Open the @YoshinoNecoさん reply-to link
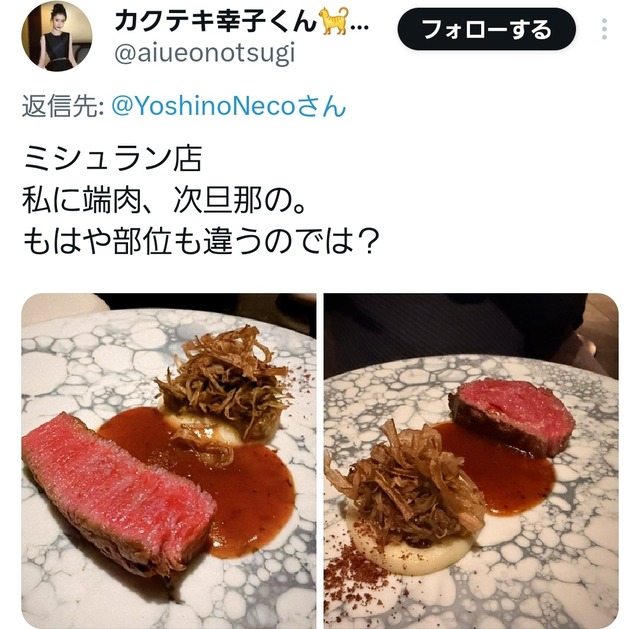Image resolution: width=640 pixels, height=629 pixels. click(229, 106)
